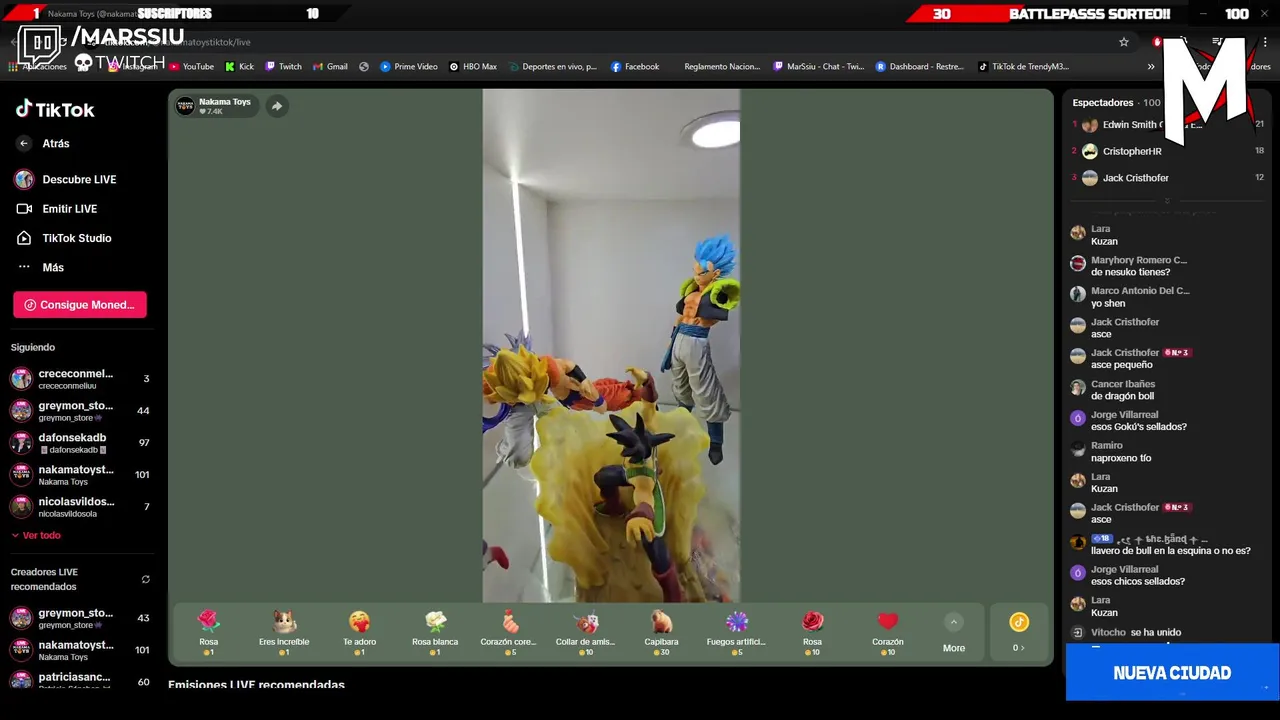Open the YouTube bookmark
The height and width of the screenshot is (720, 1280).
(191, 67)
